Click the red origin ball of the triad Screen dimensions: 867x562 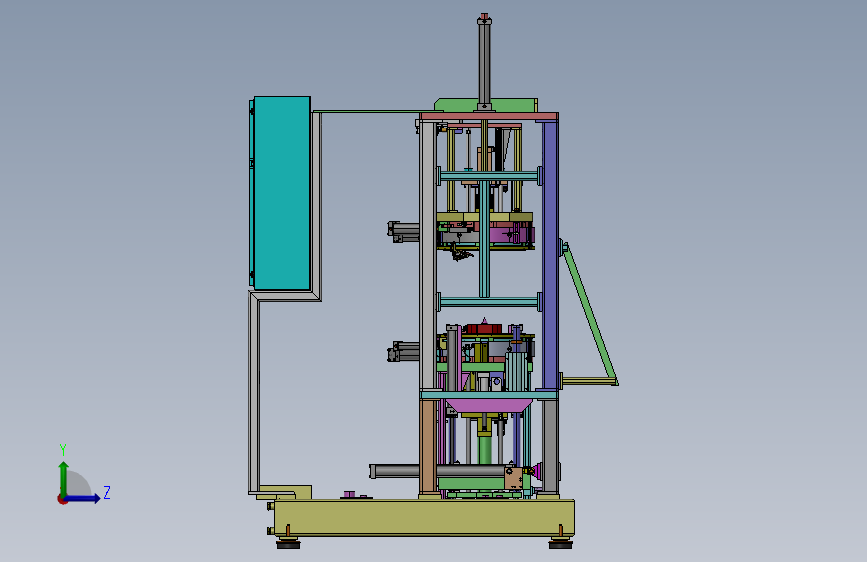62,499
